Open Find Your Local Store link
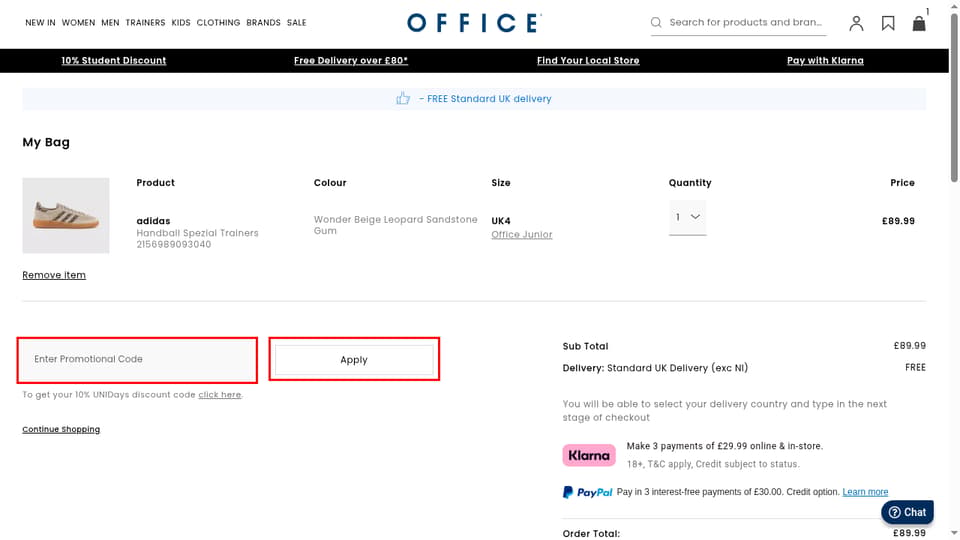The width and height of the screenshot is (960, 540). 588,61
